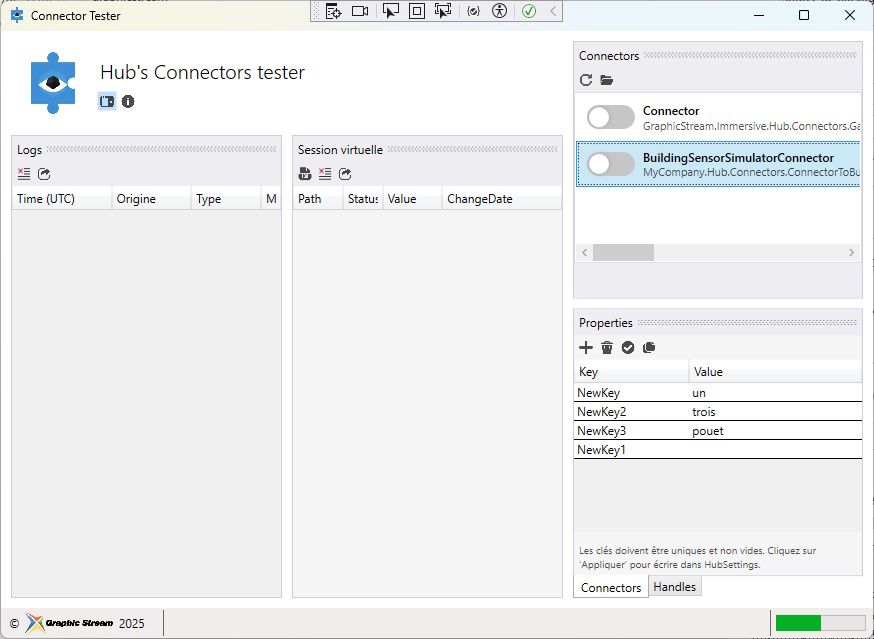Toggle the Connector switch on
The width and height of the screenshot is (874, 639).
click(x=611, y=117)
